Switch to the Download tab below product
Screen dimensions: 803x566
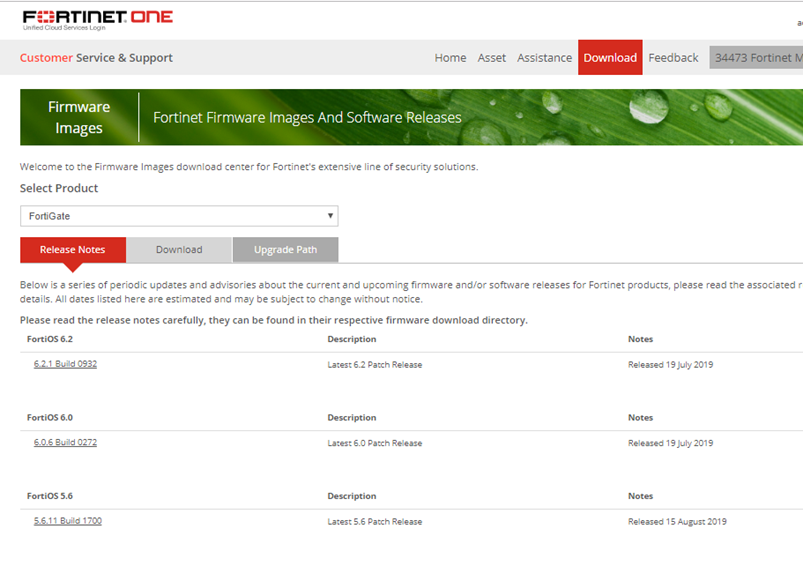pos(179,250)
